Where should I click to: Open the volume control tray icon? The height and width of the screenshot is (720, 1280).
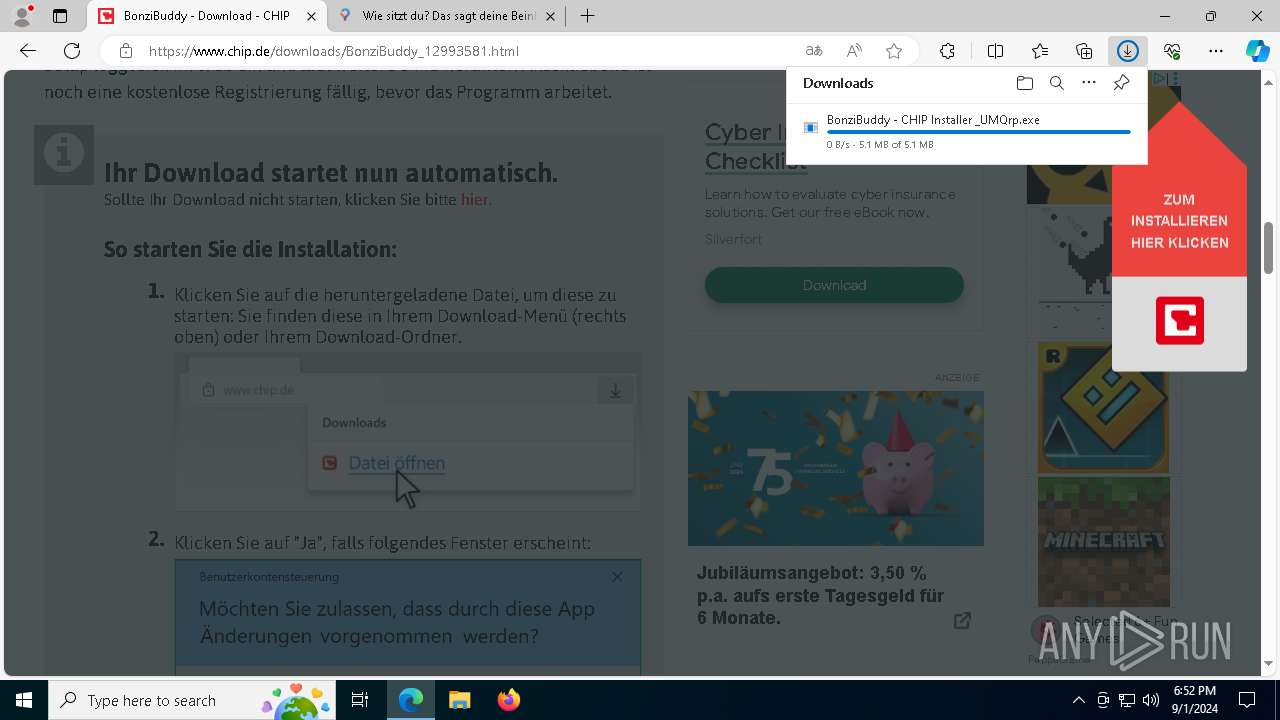(x=1150, y=700)
